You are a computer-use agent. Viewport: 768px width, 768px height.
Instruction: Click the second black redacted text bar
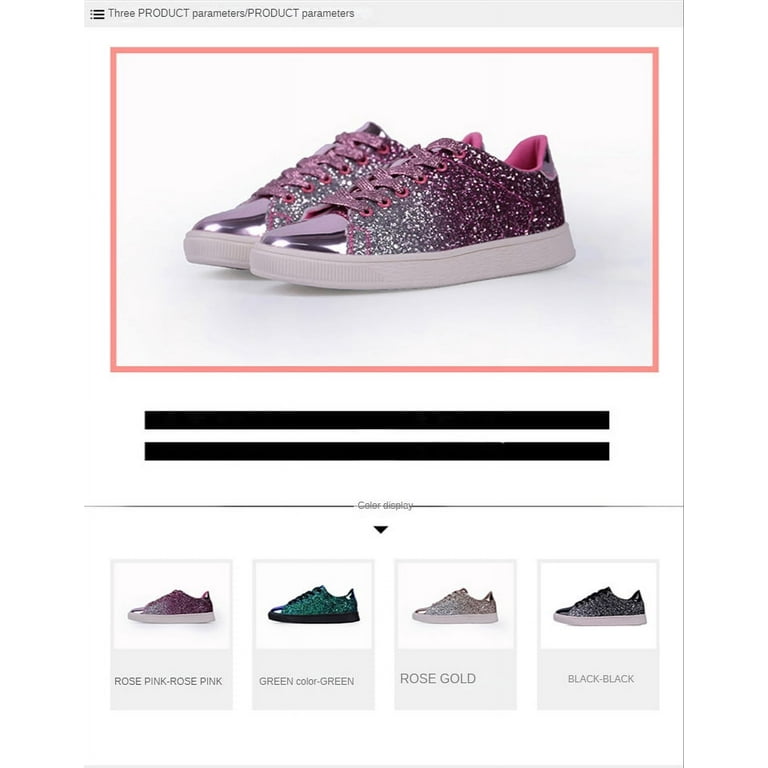(377, 451)
